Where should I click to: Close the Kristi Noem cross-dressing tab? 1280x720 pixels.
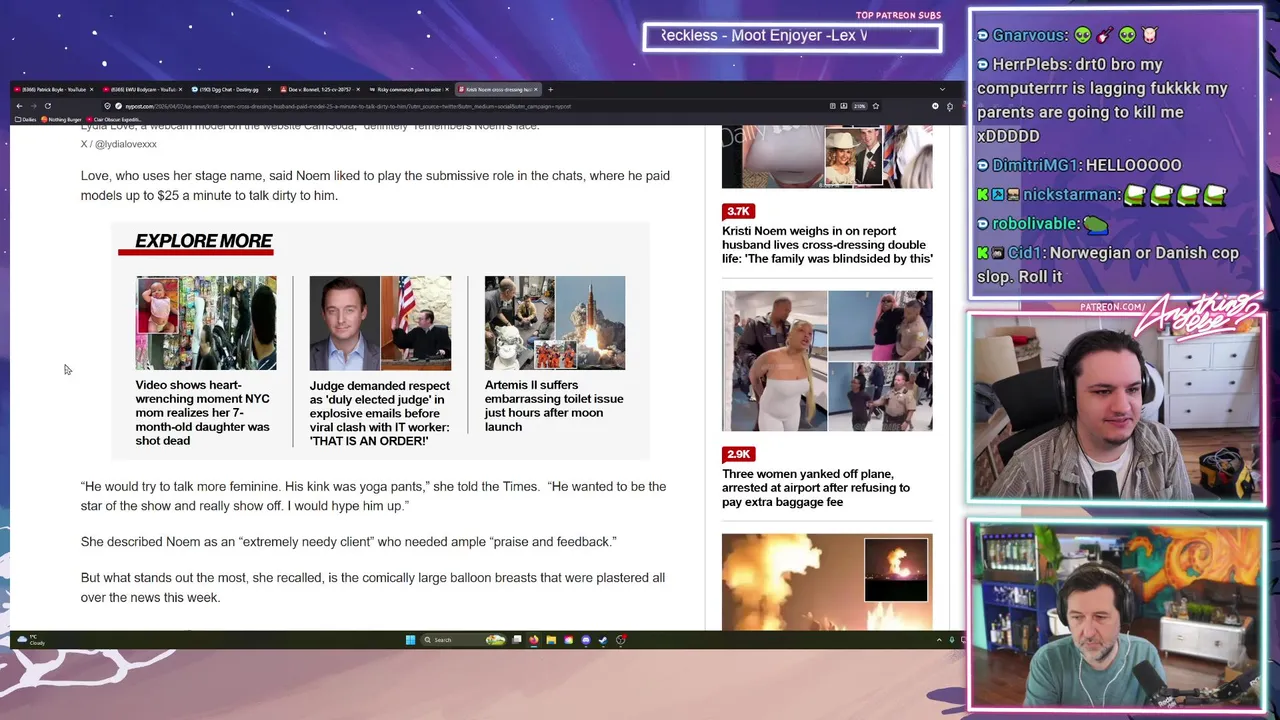click(535, 89)
